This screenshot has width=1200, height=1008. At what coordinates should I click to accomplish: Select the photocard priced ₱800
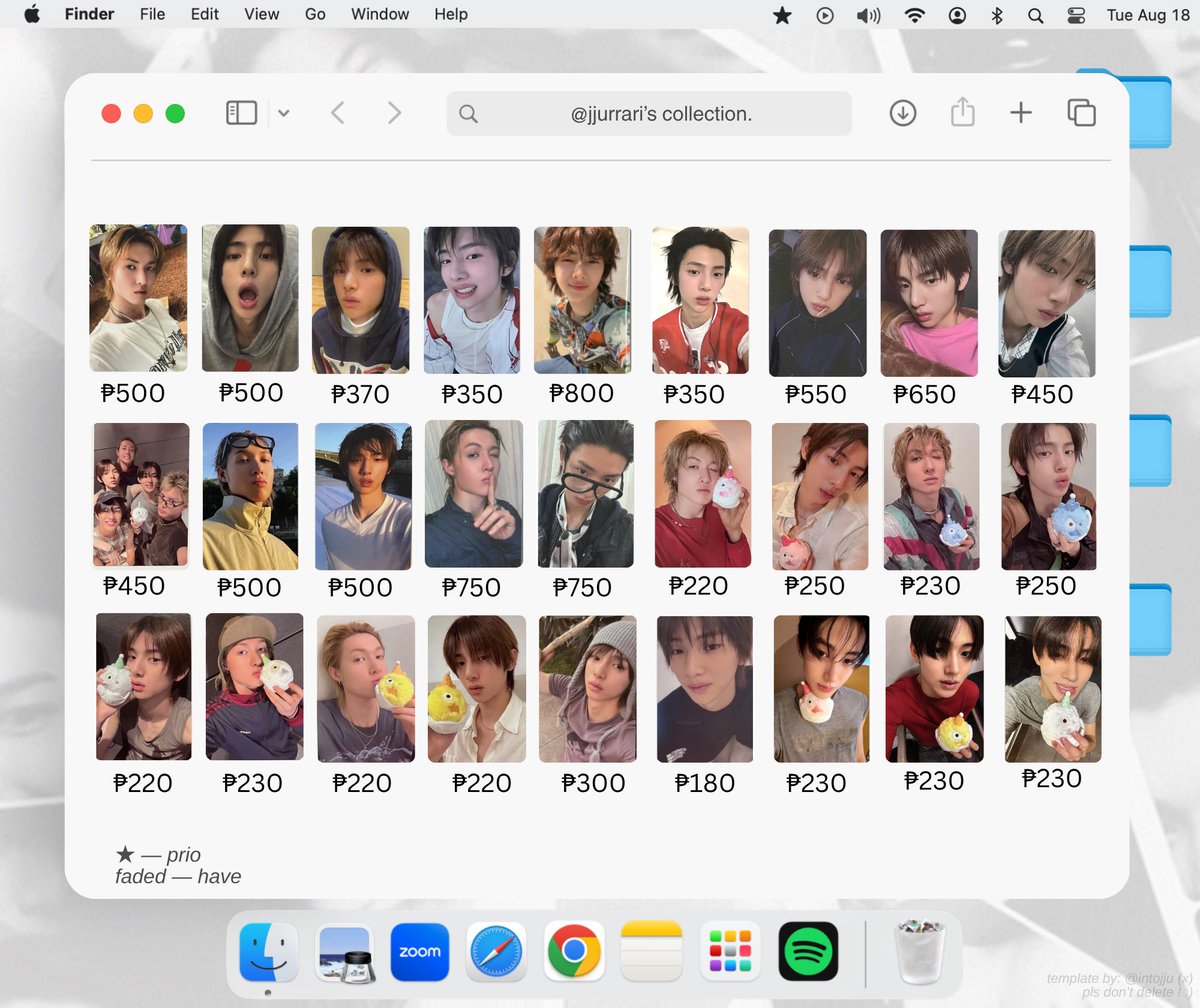tap(582, 300)
